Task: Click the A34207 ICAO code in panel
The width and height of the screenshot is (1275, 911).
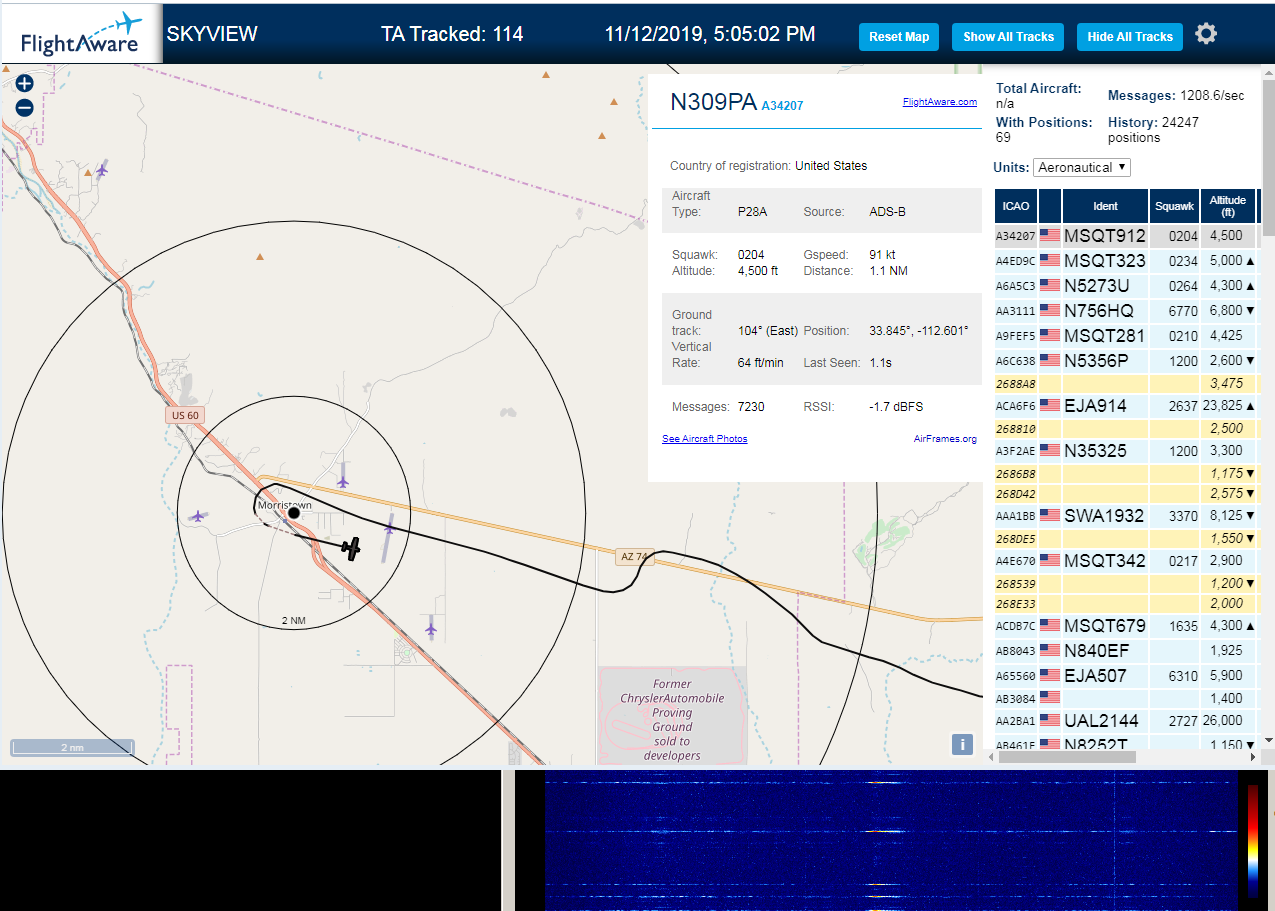Action: click(x=782, y=105)
